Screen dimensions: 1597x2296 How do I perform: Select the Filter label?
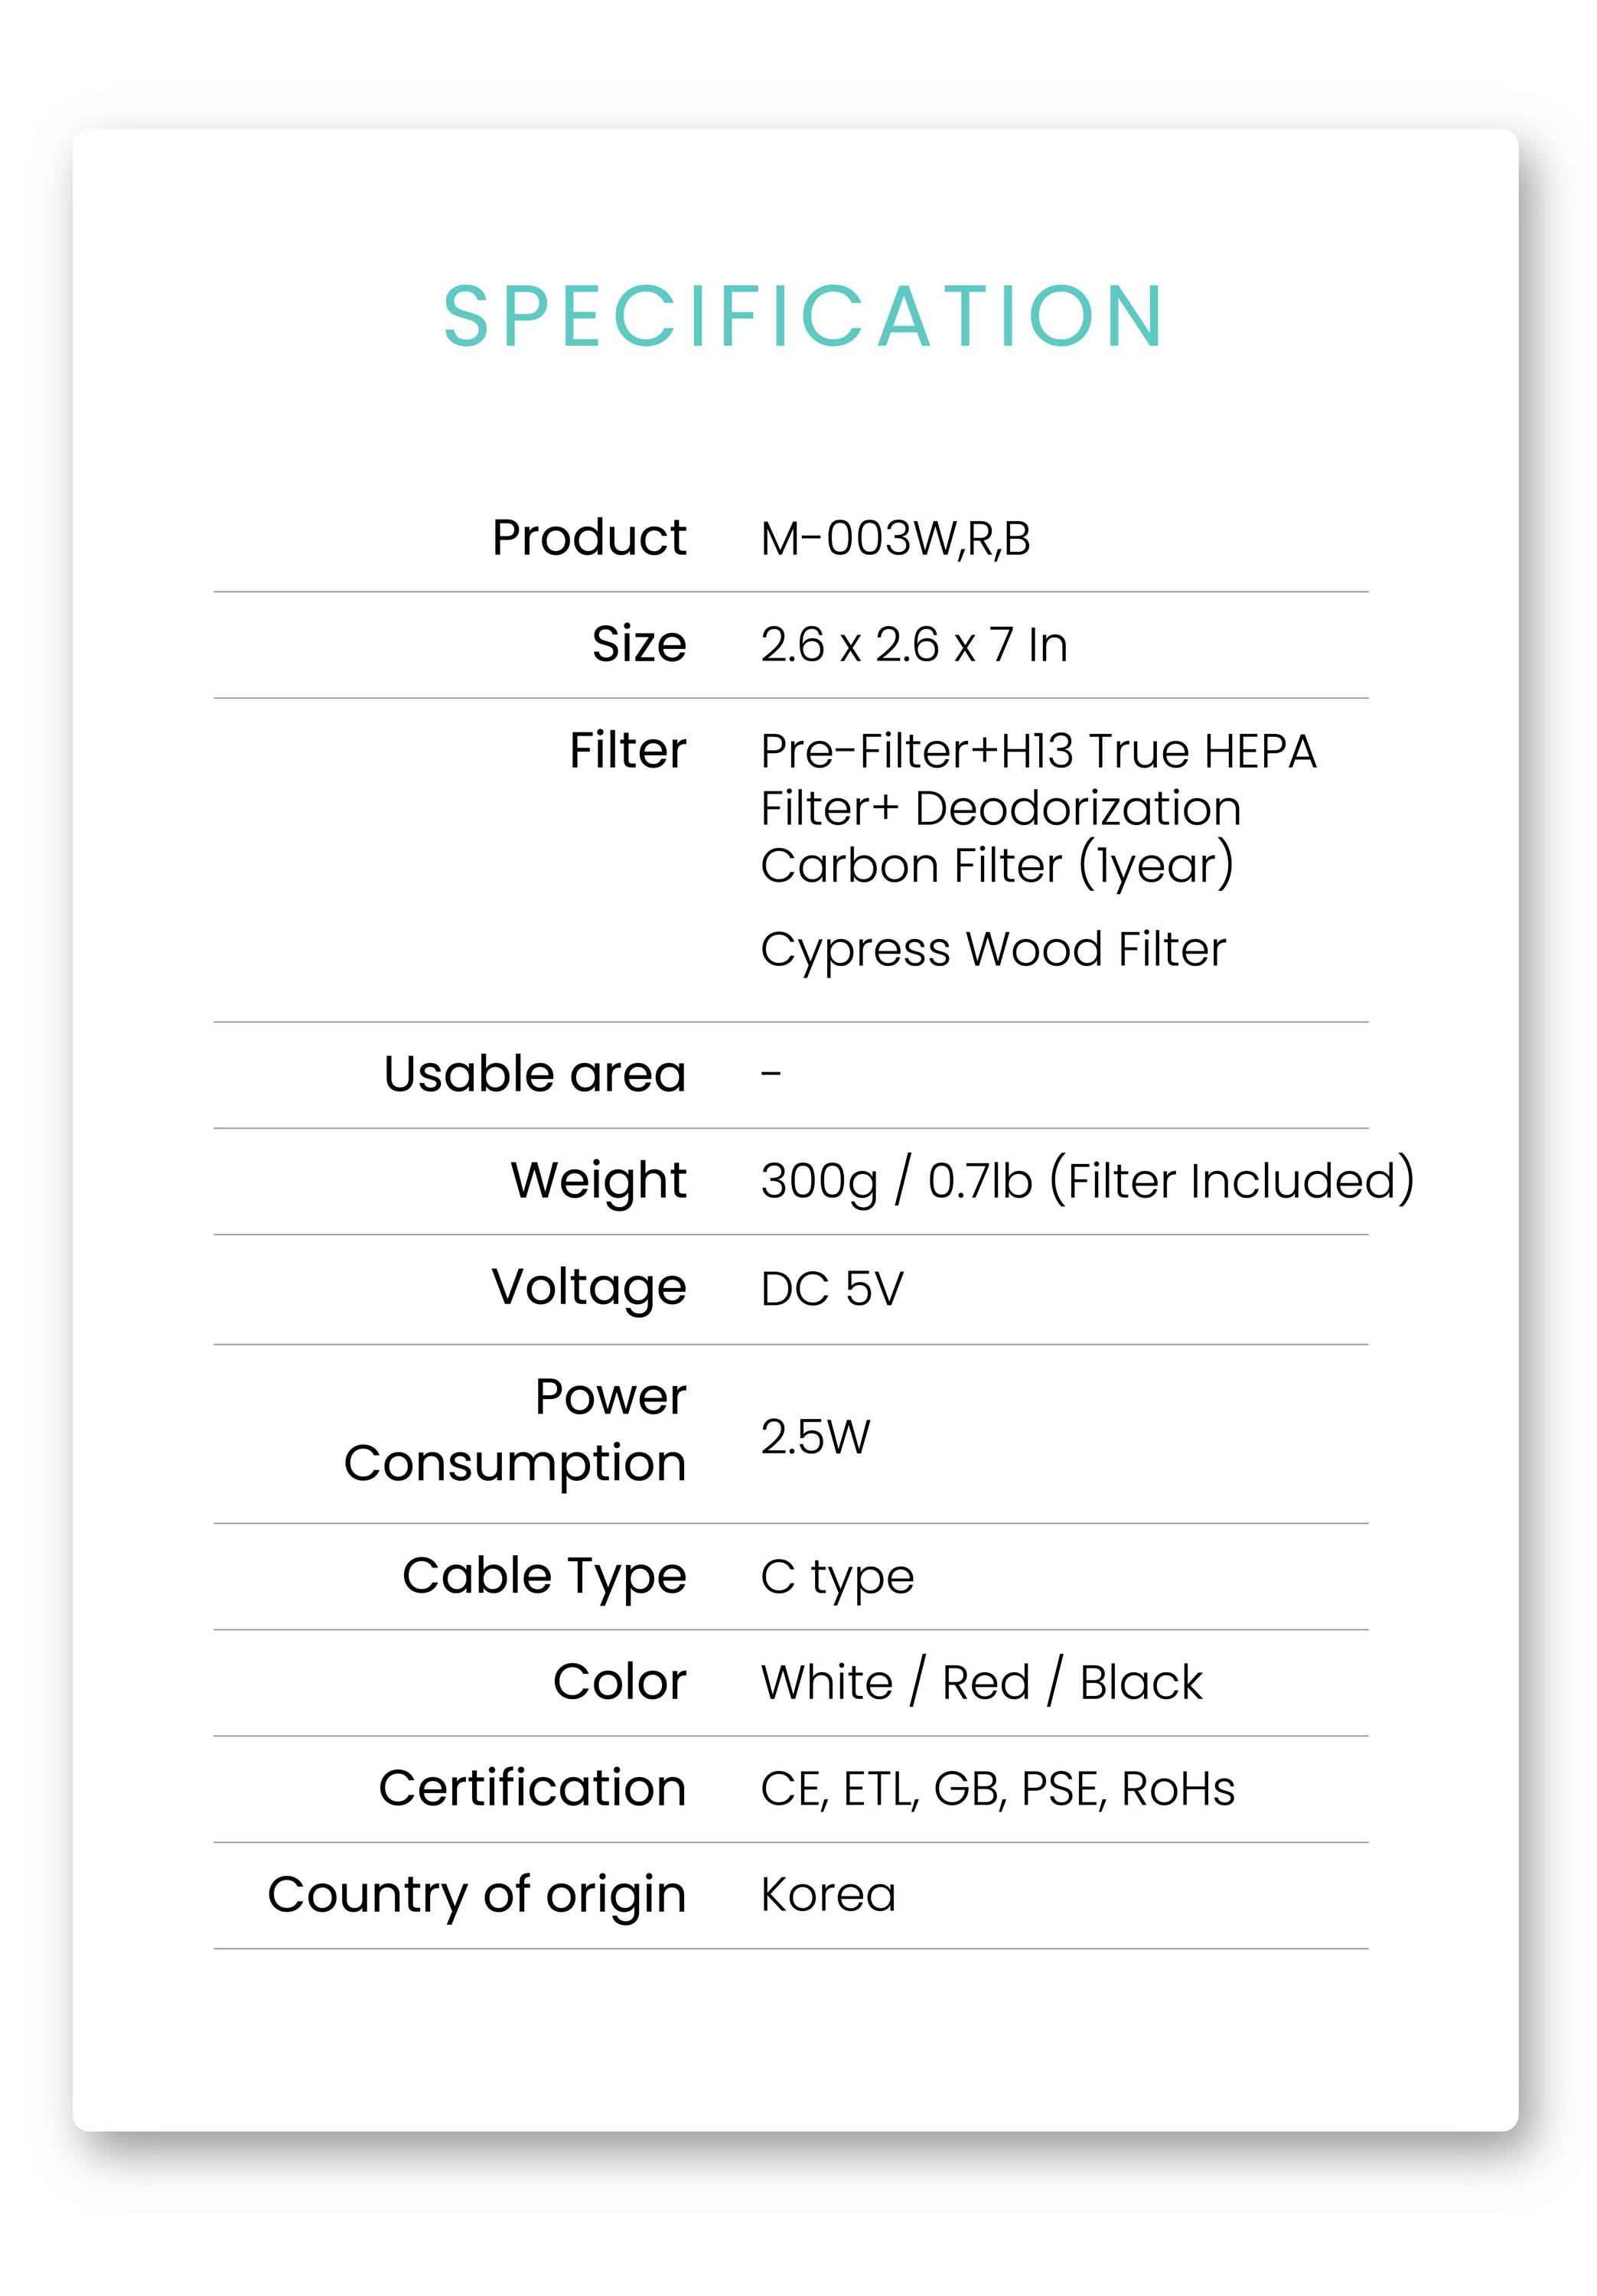tap(628, 750)
